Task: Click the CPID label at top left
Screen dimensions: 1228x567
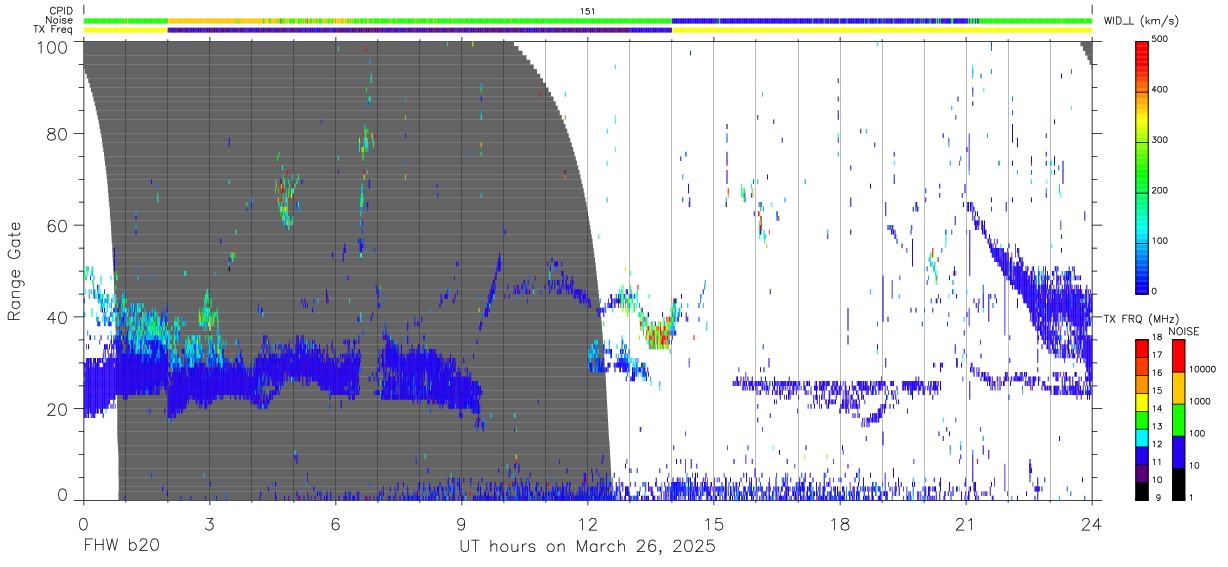Action: 60,11
